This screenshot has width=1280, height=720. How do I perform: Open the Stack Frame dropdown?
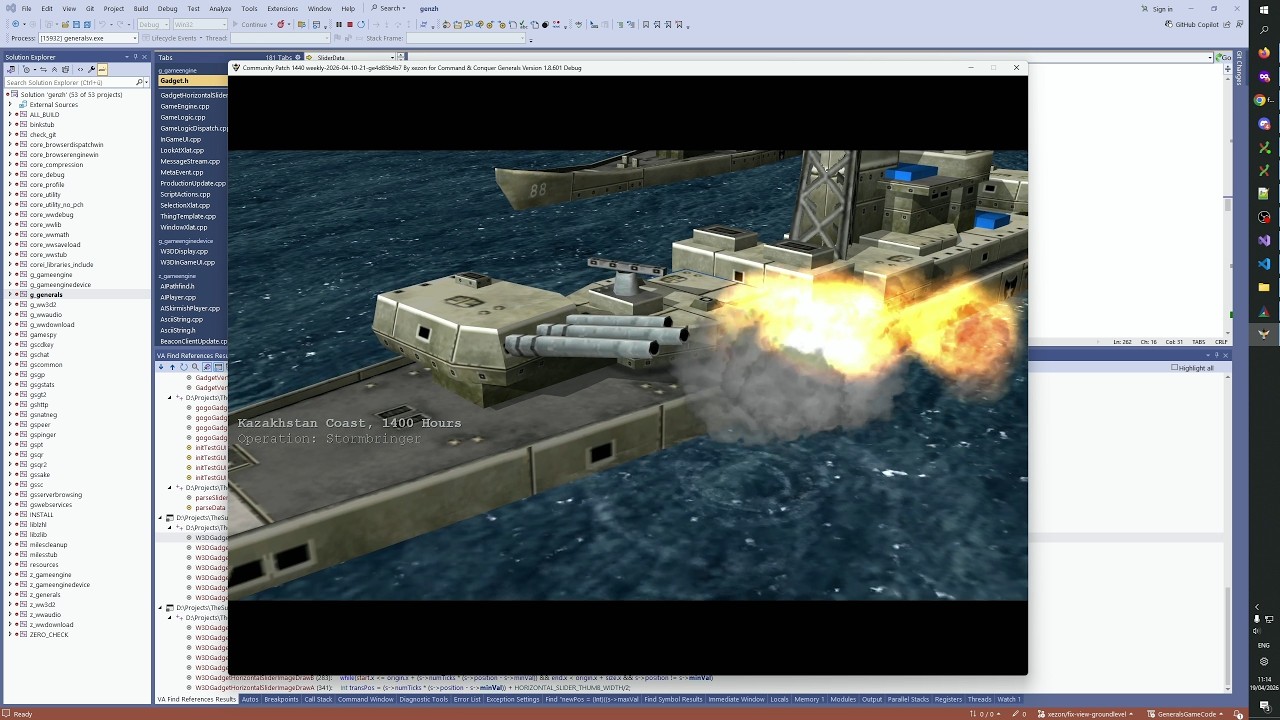coord(465,38)
